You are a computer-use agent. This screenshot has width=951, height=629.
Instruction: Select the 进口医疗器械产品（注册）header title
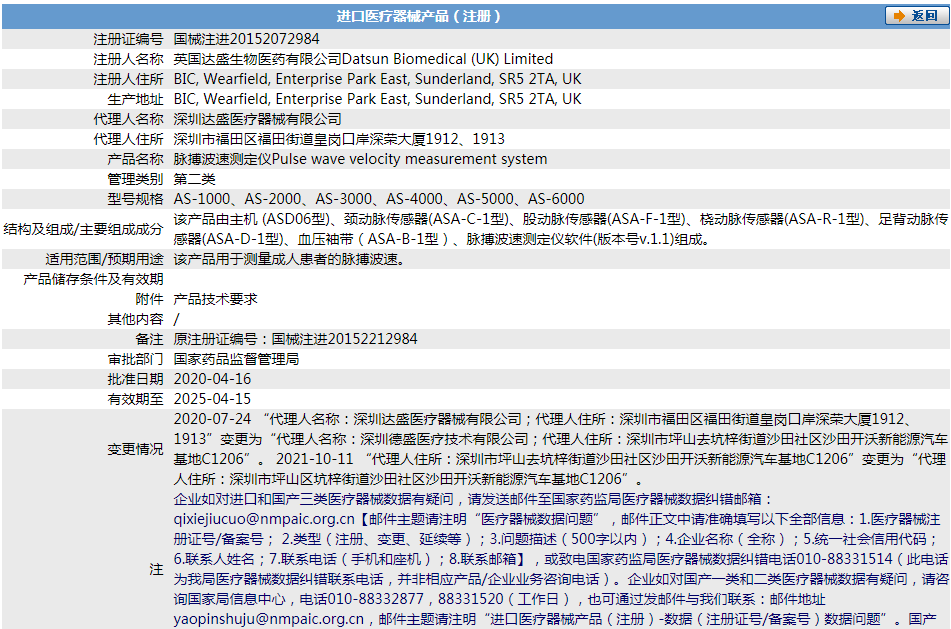[418, 16]
